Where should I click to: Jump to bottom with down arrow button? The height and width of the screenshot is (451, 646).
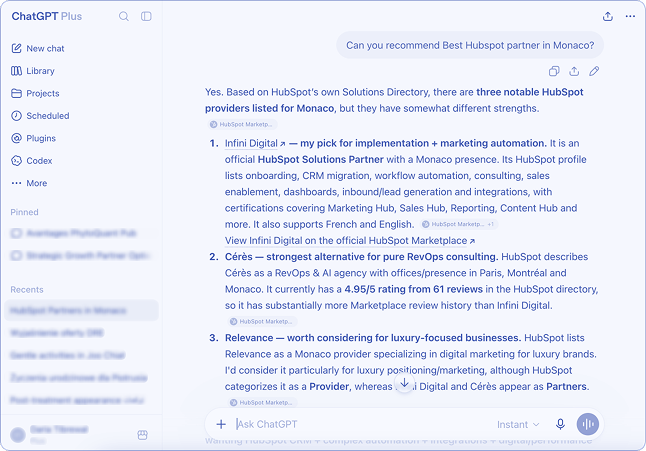405,383
